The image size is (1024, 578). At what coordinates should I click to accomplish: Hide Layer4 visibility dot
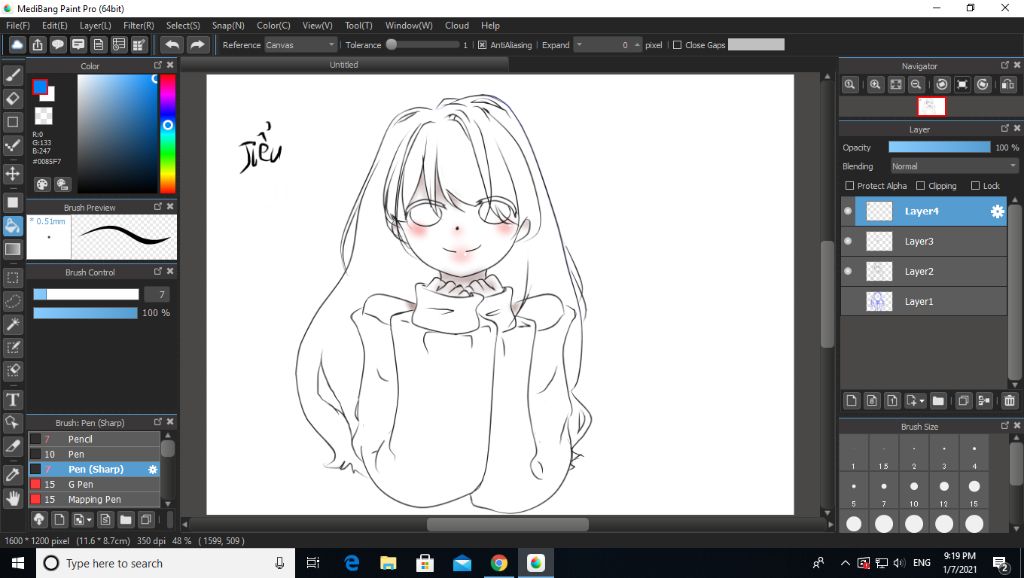pos(848,211)
